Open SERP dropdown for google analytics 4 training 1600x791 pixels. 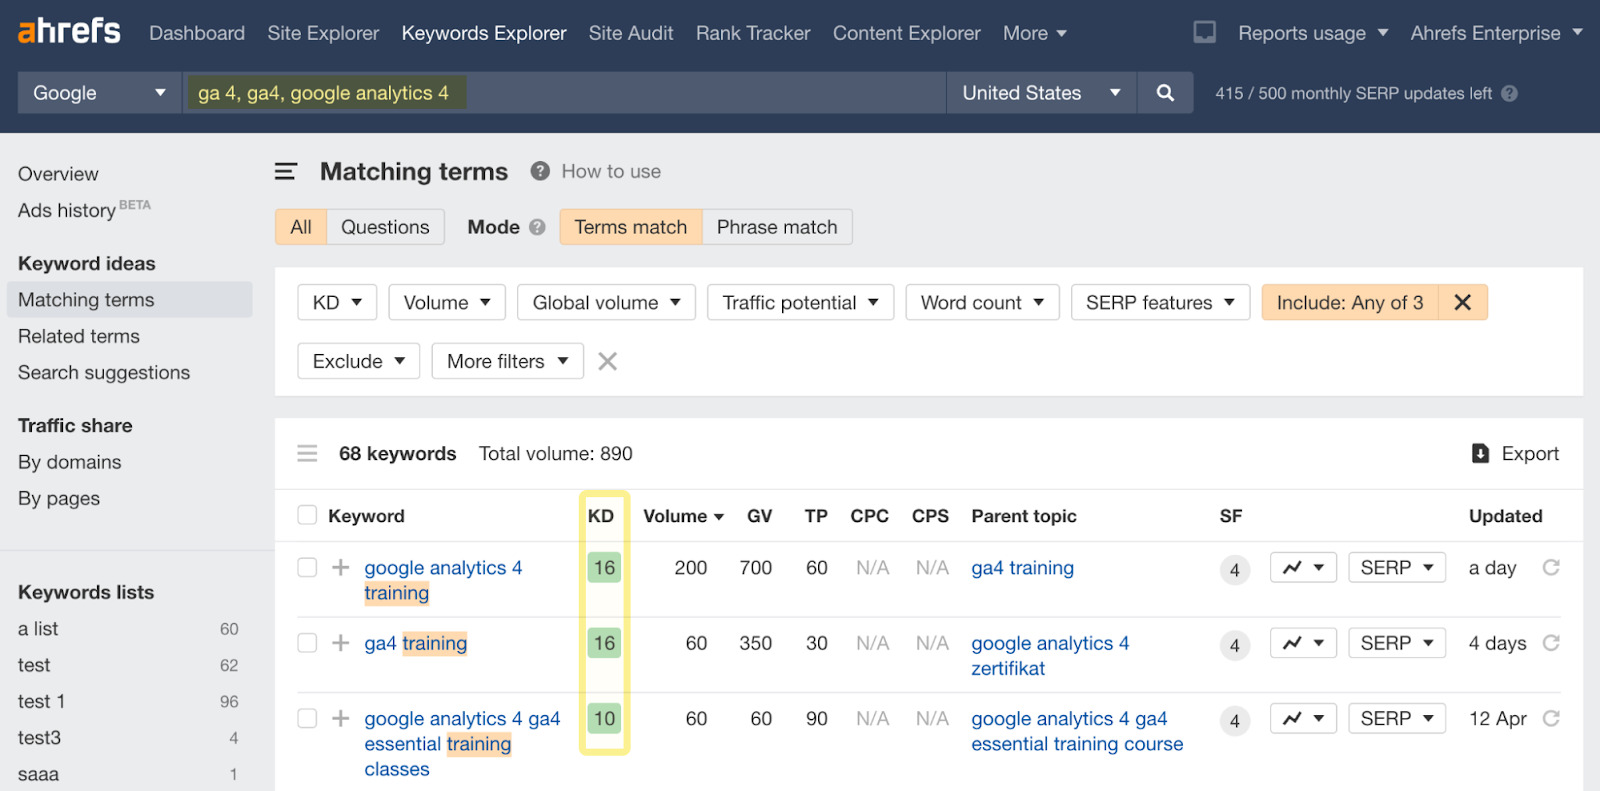click(1397, 568)
